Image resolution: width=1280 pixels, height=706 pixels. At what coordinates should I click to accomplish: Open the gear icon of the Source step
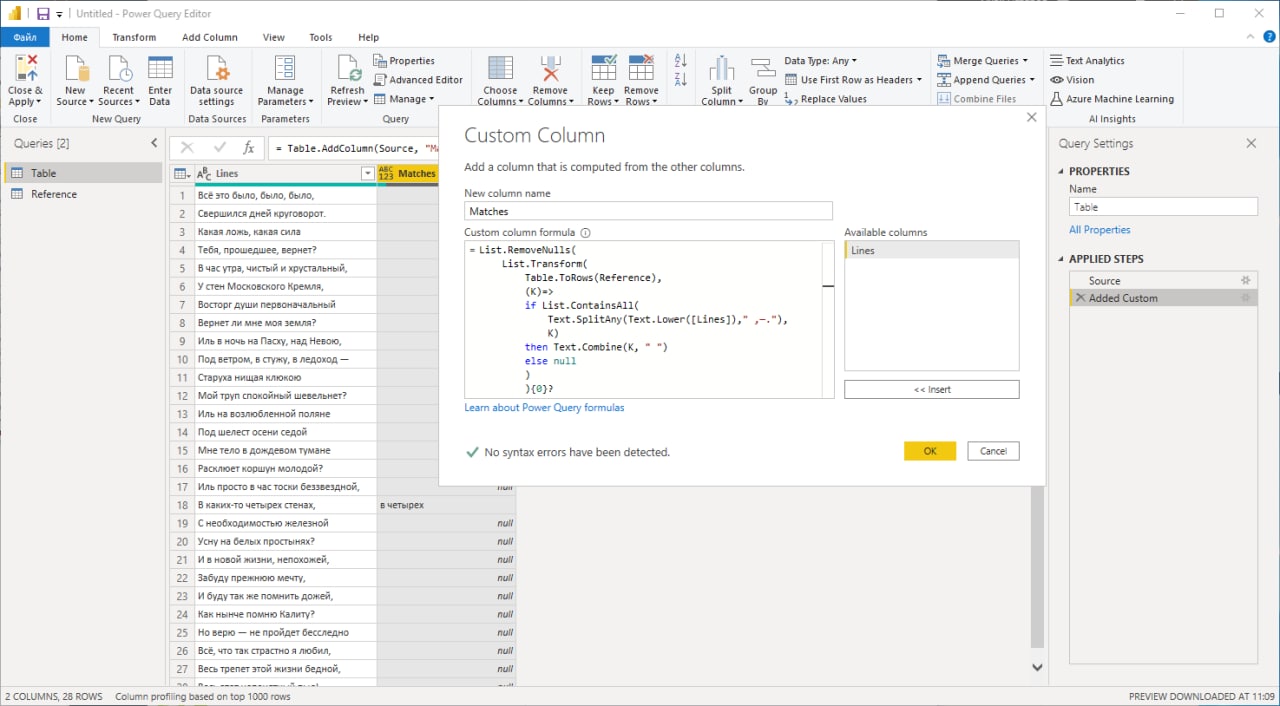[x=1246, y=281]
